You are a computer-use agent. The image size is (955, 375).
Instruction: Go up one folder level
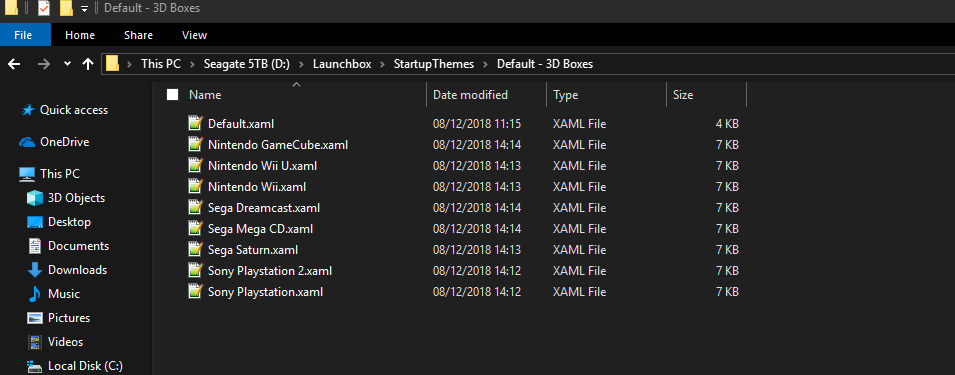coord(88,64)
